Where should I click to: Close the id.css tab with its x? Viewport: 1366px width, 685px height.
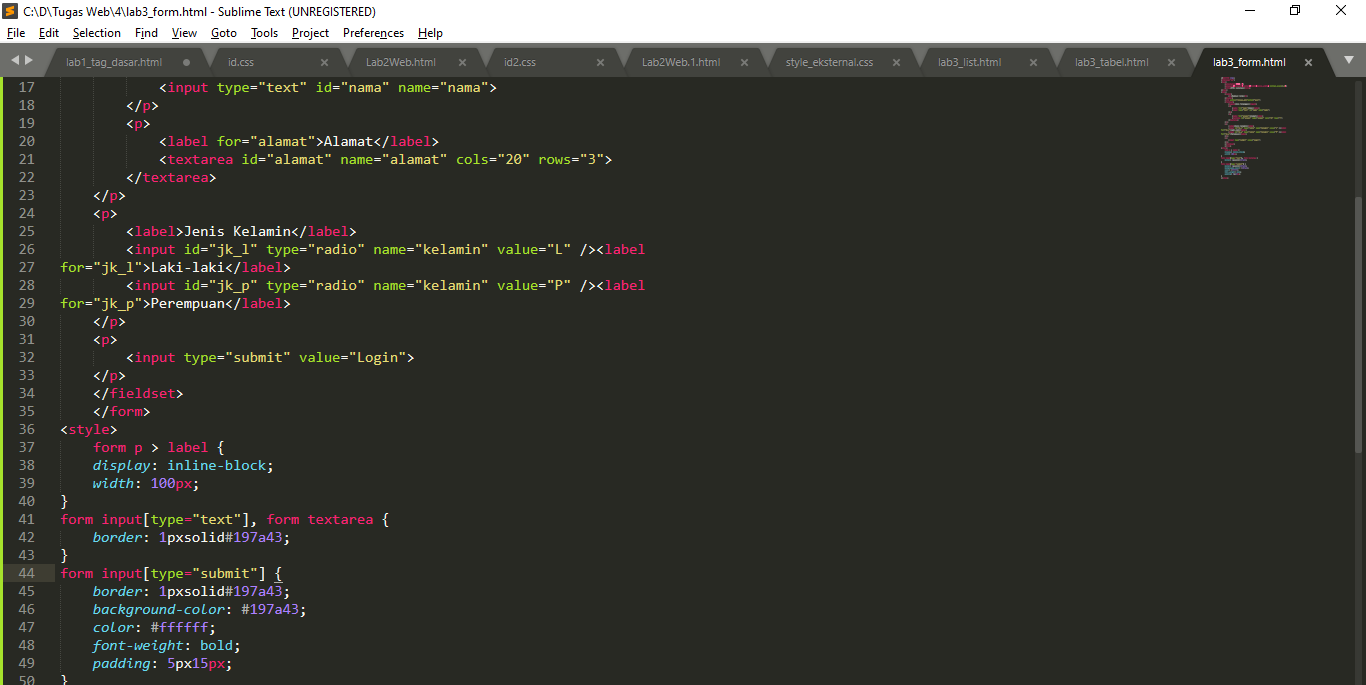pyautogui.click(x=324, y=61)
